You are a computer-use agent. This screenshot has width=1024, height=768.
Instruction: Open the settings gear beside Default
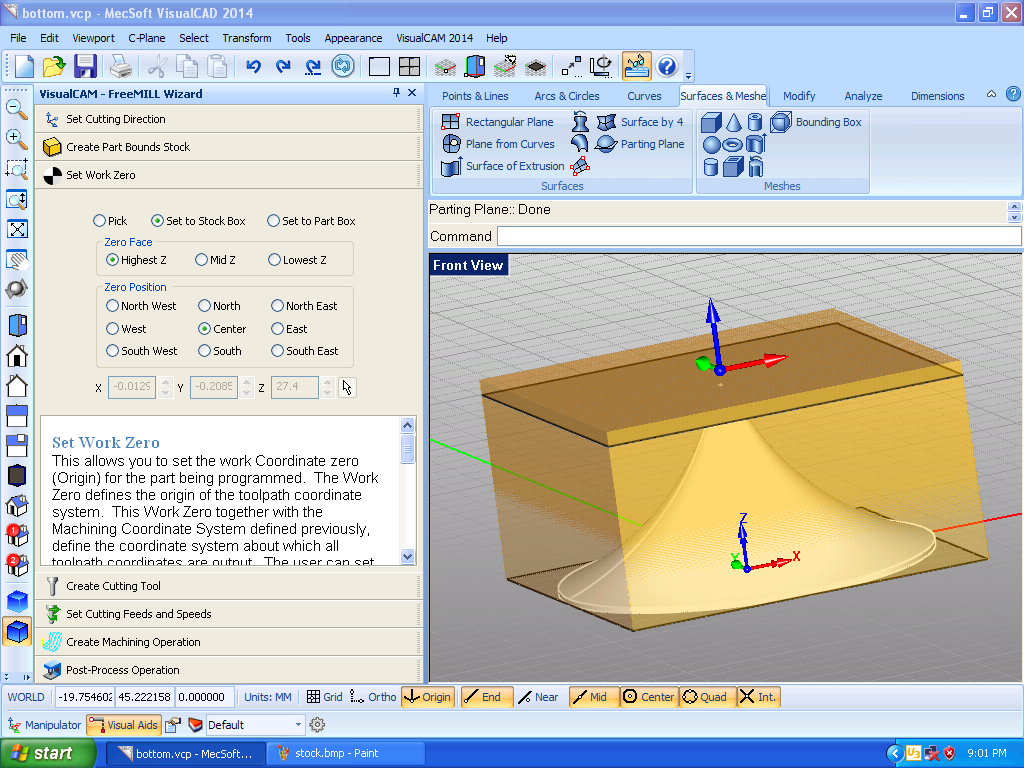pos(317,724)
